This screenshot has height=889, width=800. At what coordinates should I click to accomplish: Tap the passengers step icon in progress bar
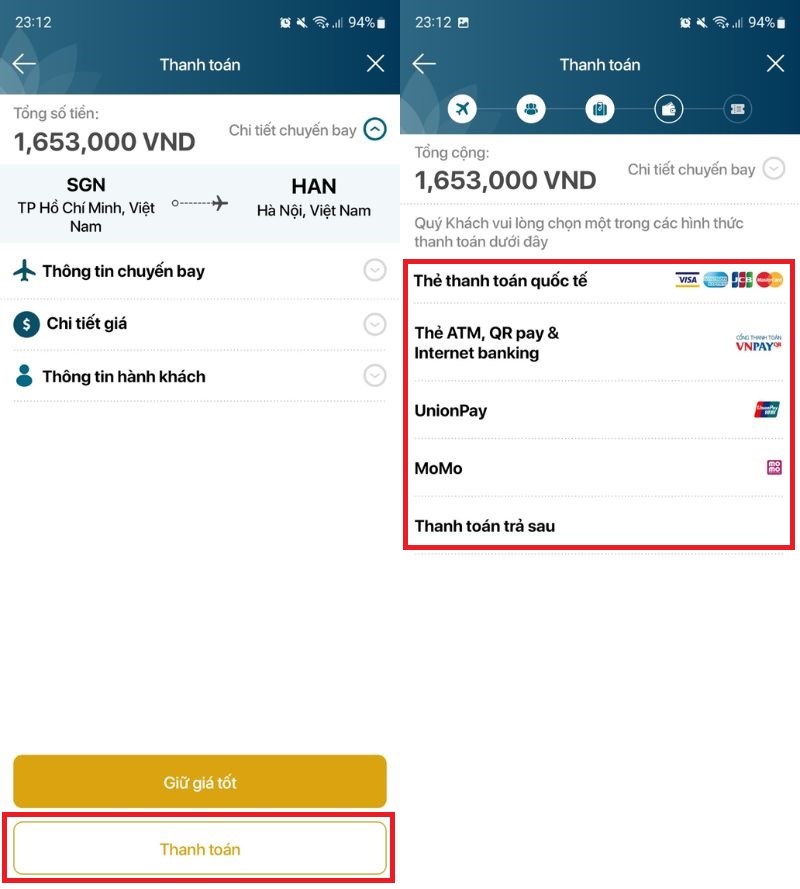[531, 108]
